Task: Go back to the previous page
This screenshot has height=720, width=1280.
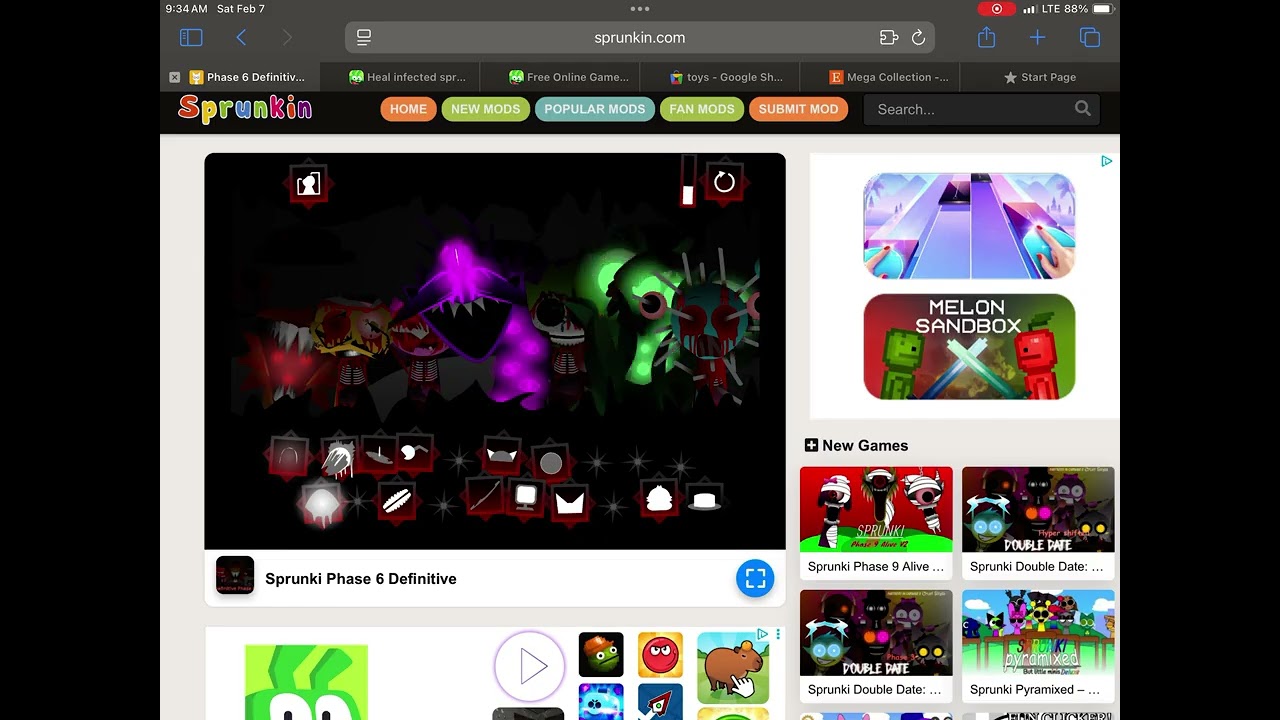Action: [241, 37]
